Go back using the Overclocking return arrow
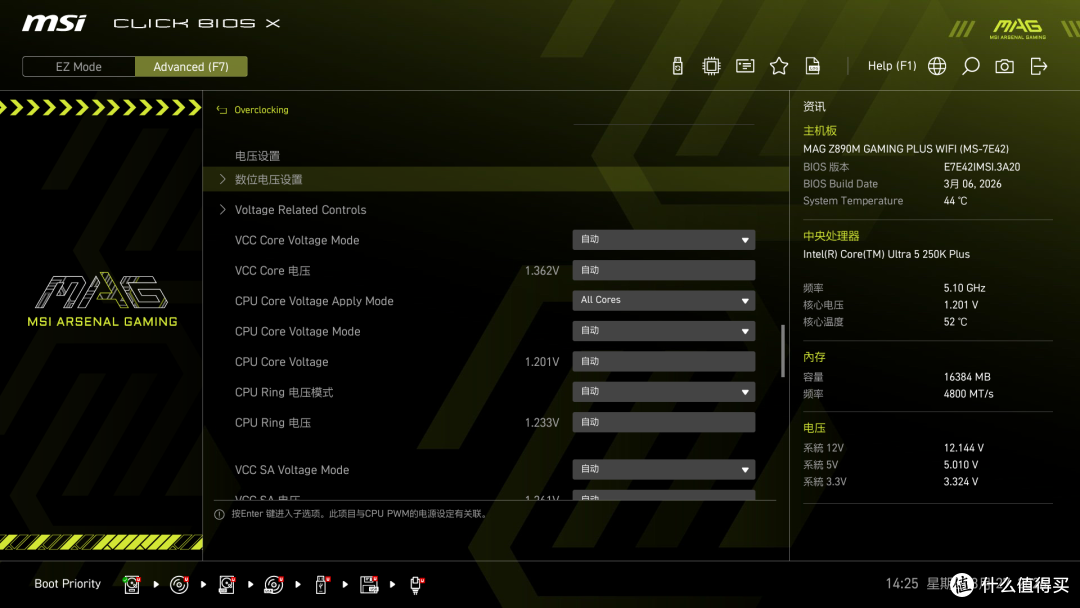The height and width of the screenshot is (608, 1080). tap(222, 110)
